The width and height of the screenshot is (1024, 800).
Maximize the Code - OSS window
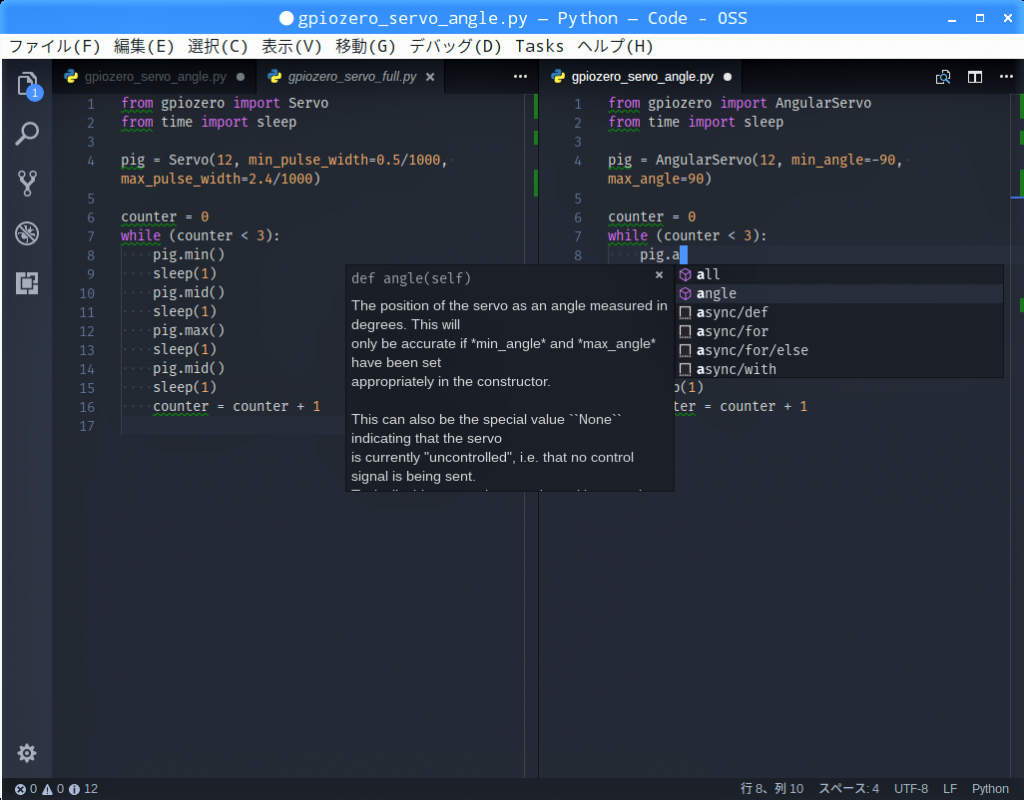point(980,18)
